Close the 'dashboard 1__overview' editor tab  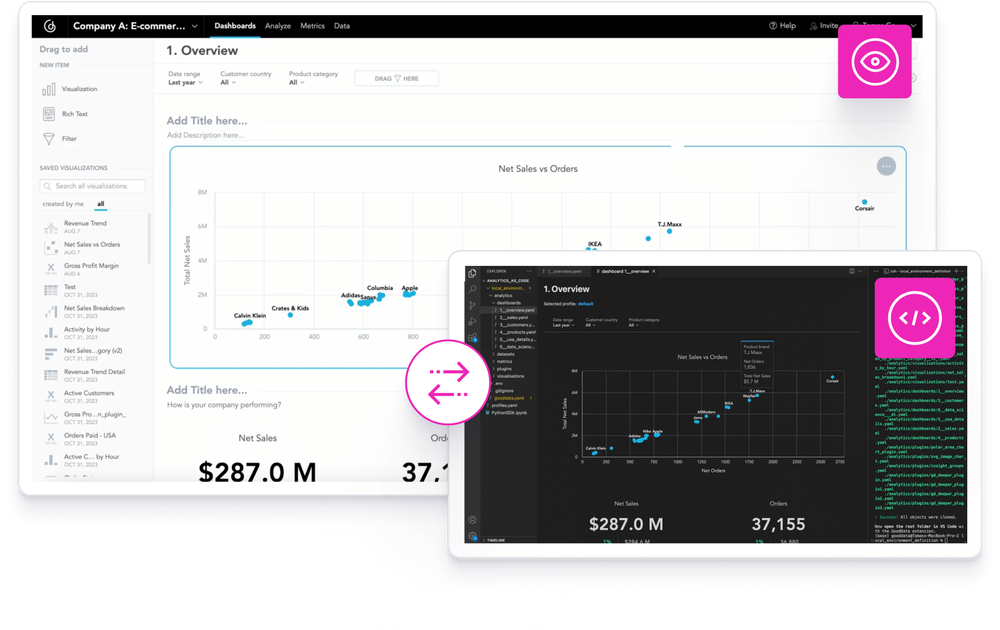654,272
